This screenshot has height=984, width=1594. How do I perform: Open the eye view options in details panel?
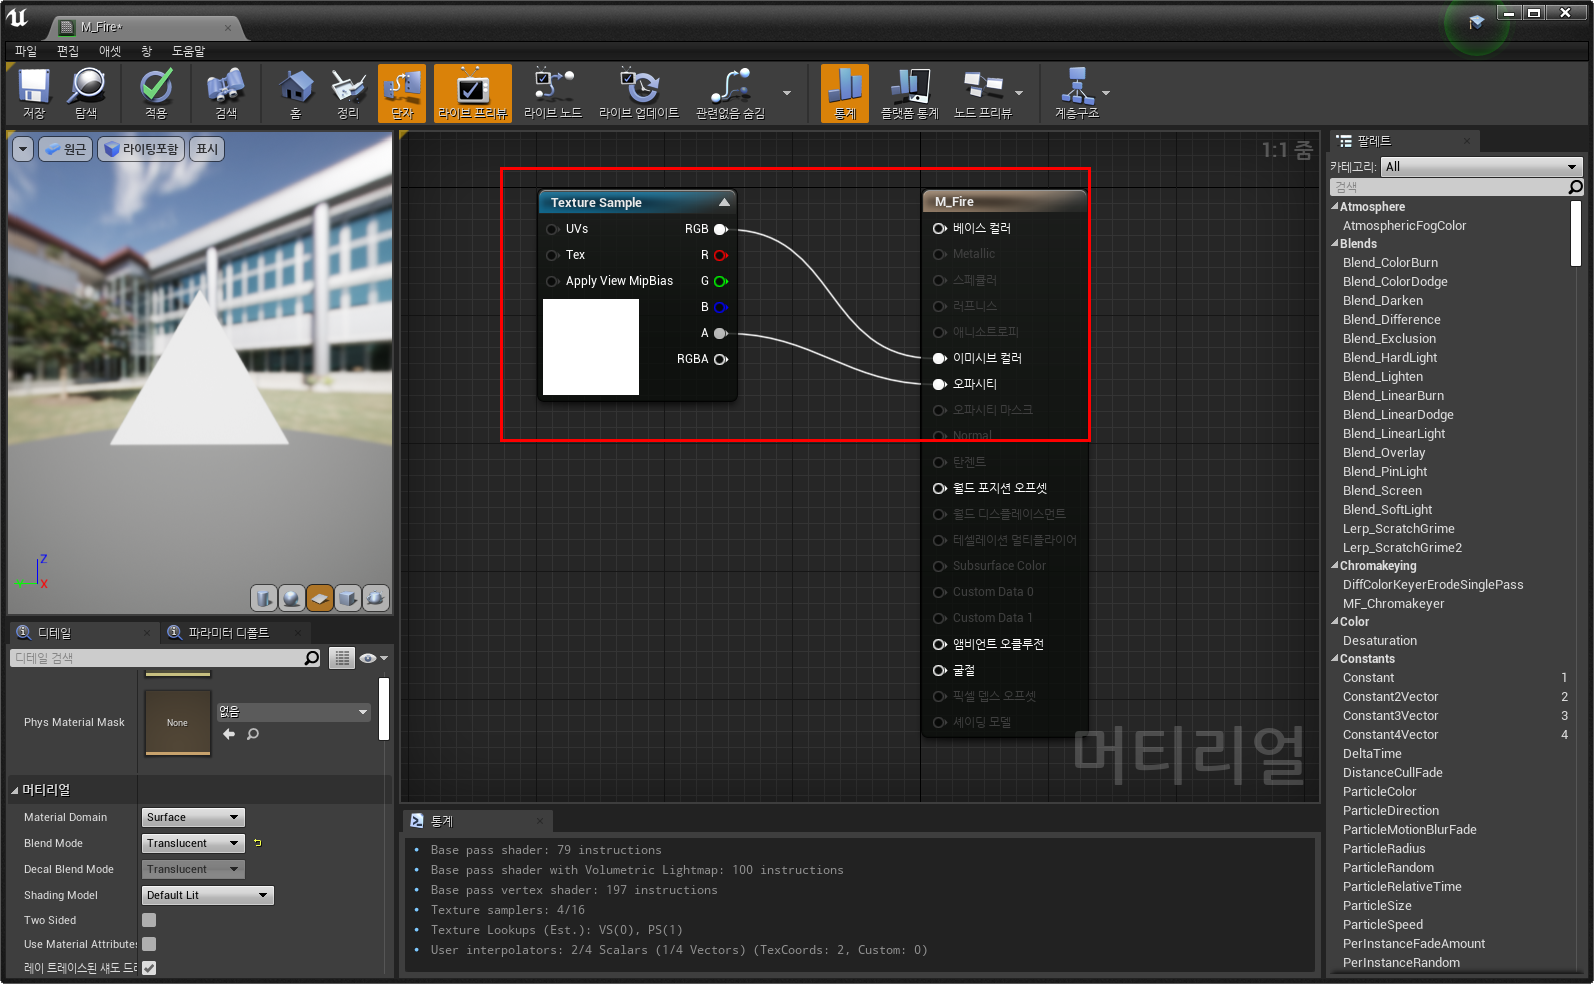click(373, 658)
